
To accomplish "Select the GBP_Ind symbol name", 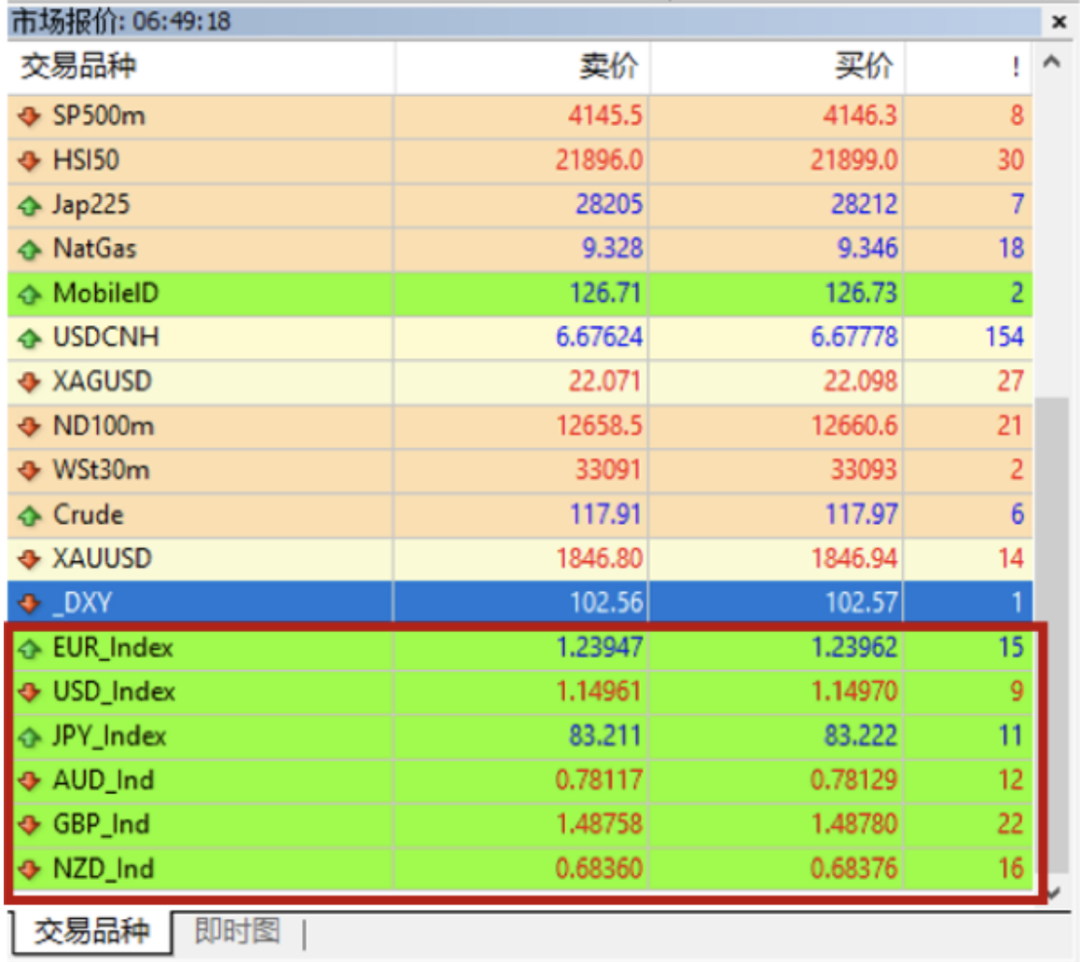I will coord(101,824).
